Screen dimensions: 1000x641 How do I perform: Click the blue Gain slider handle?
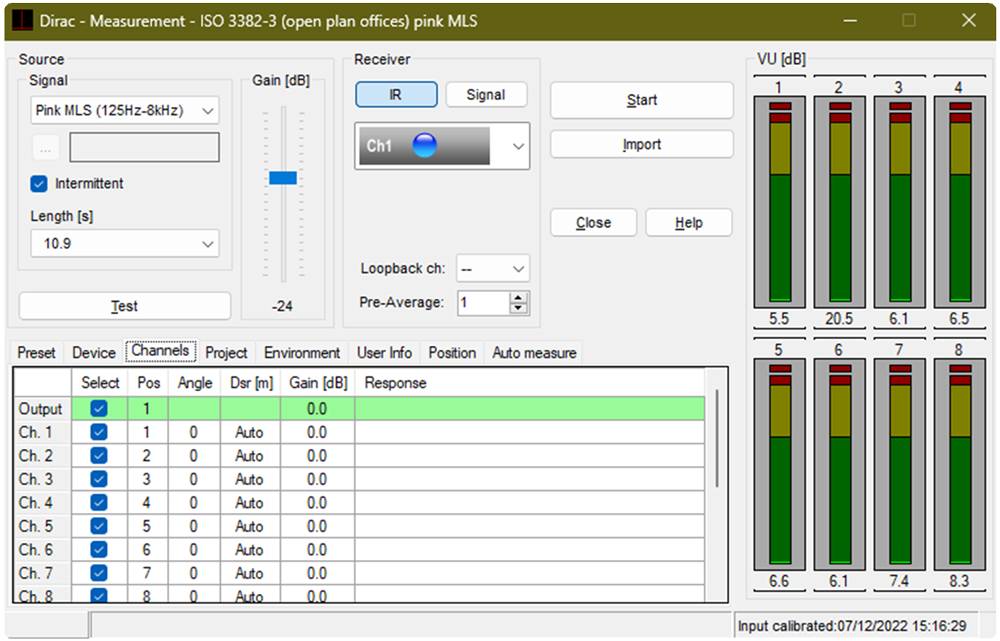[x=283, y=178]
